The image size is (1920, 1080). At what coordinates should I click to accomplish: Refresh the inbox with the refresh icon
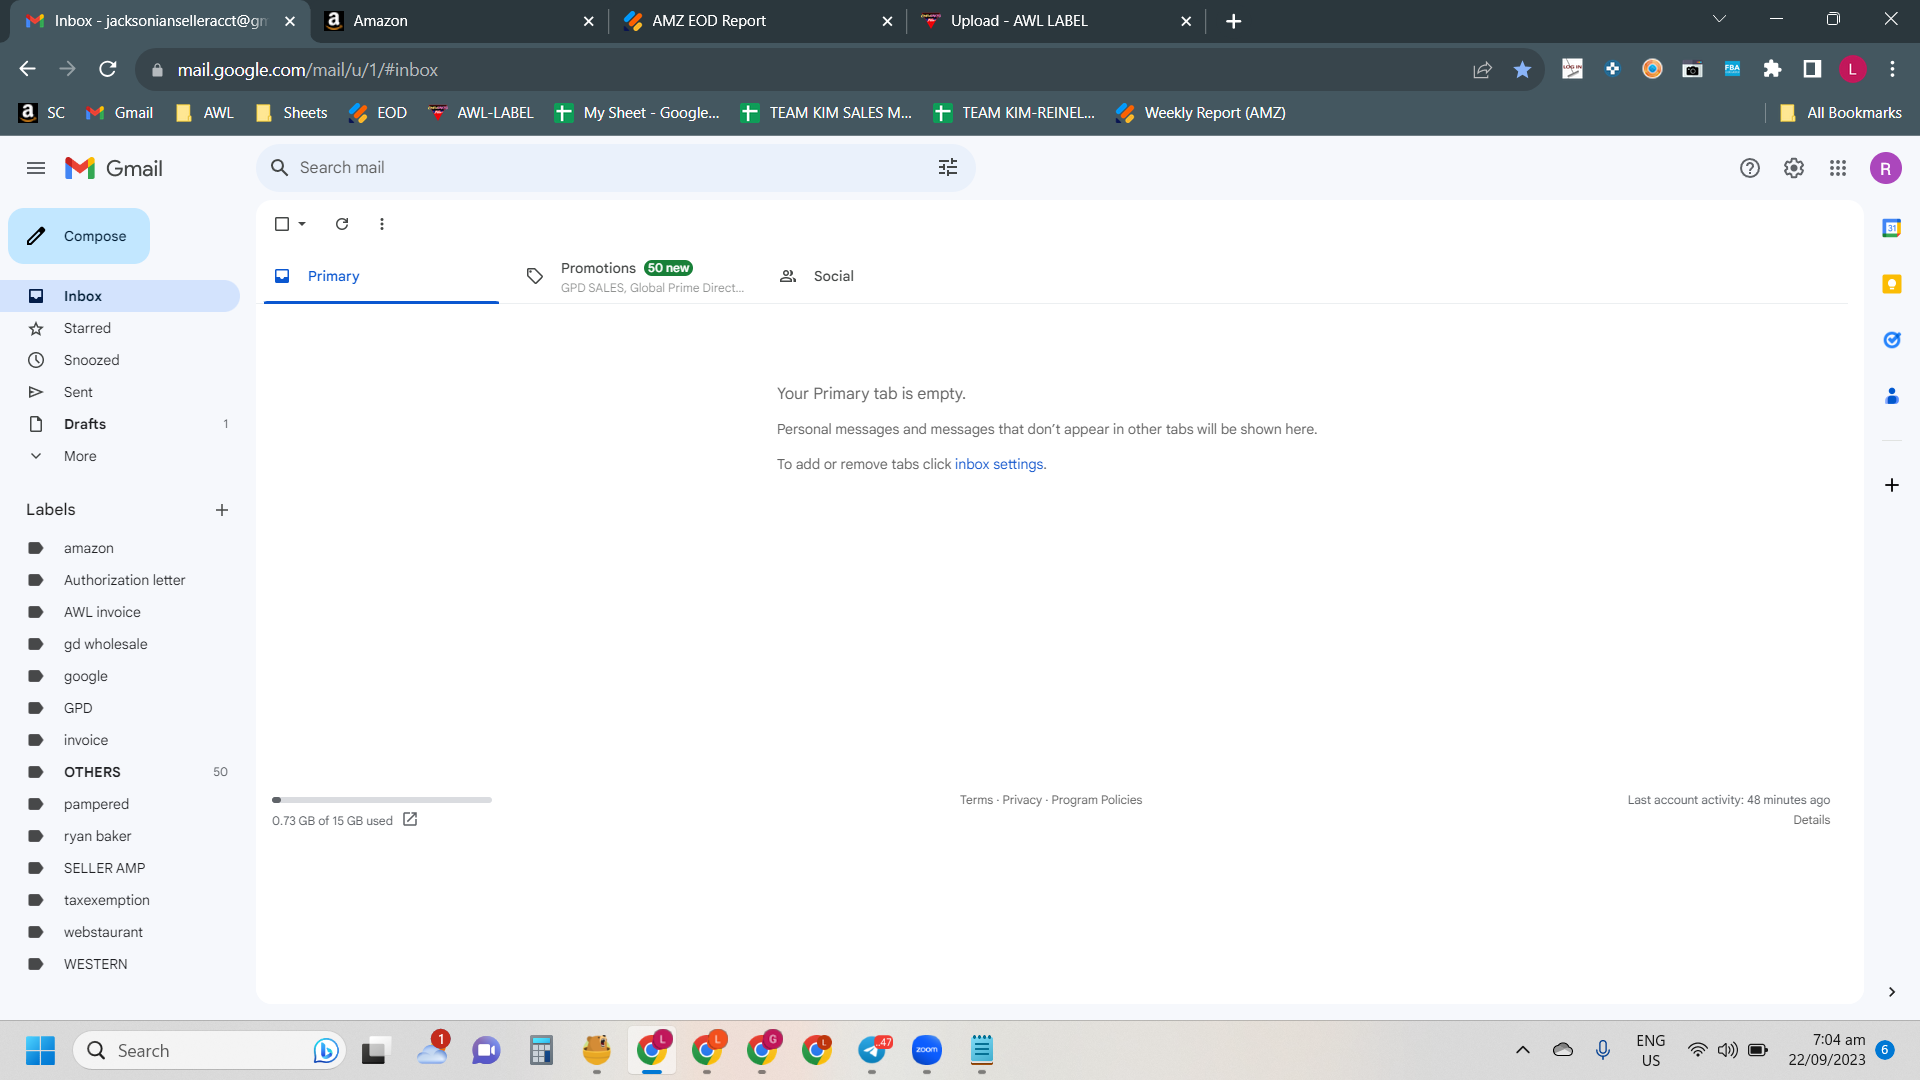342,224
